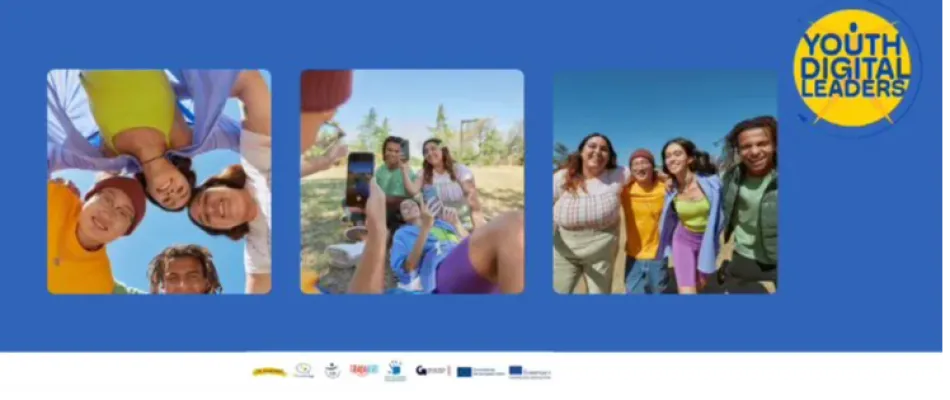The width and height of the screenshot is (950, 400).
Task: Click the purple shorts in the right photo
Action: tap(690, 255)
